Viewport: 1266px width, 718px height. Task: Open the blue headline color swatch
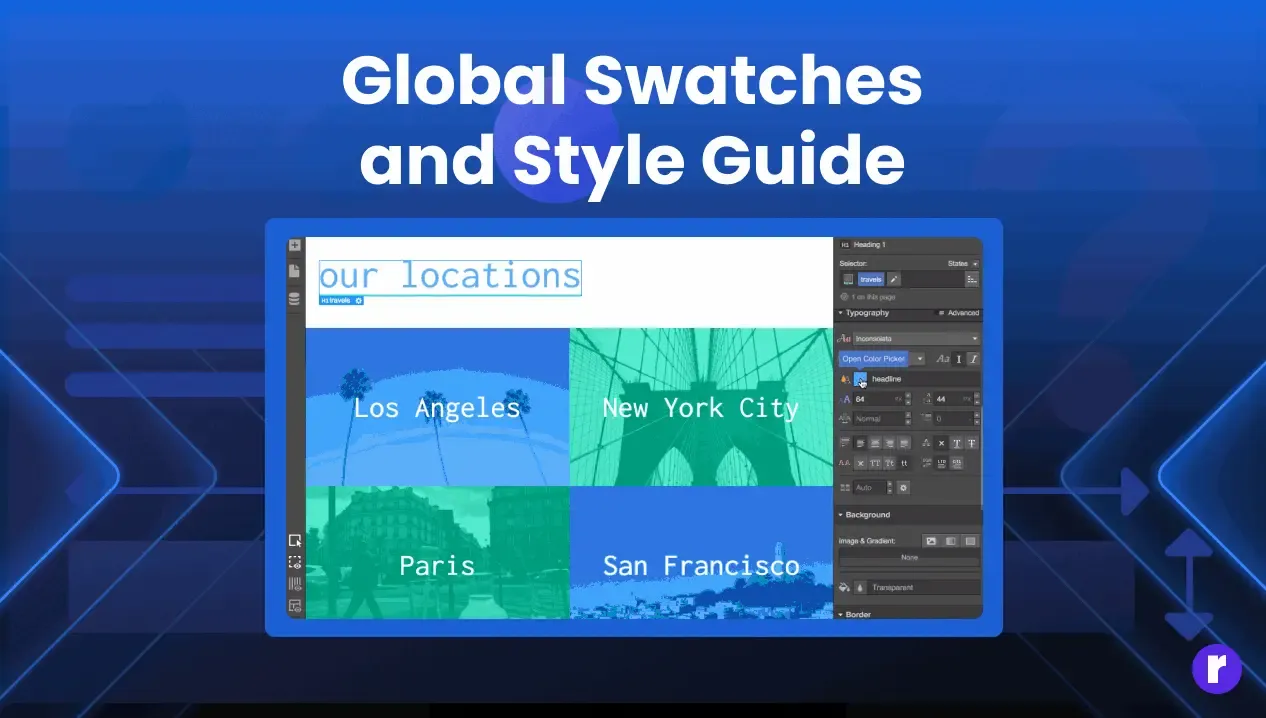(x=860, y=380)
